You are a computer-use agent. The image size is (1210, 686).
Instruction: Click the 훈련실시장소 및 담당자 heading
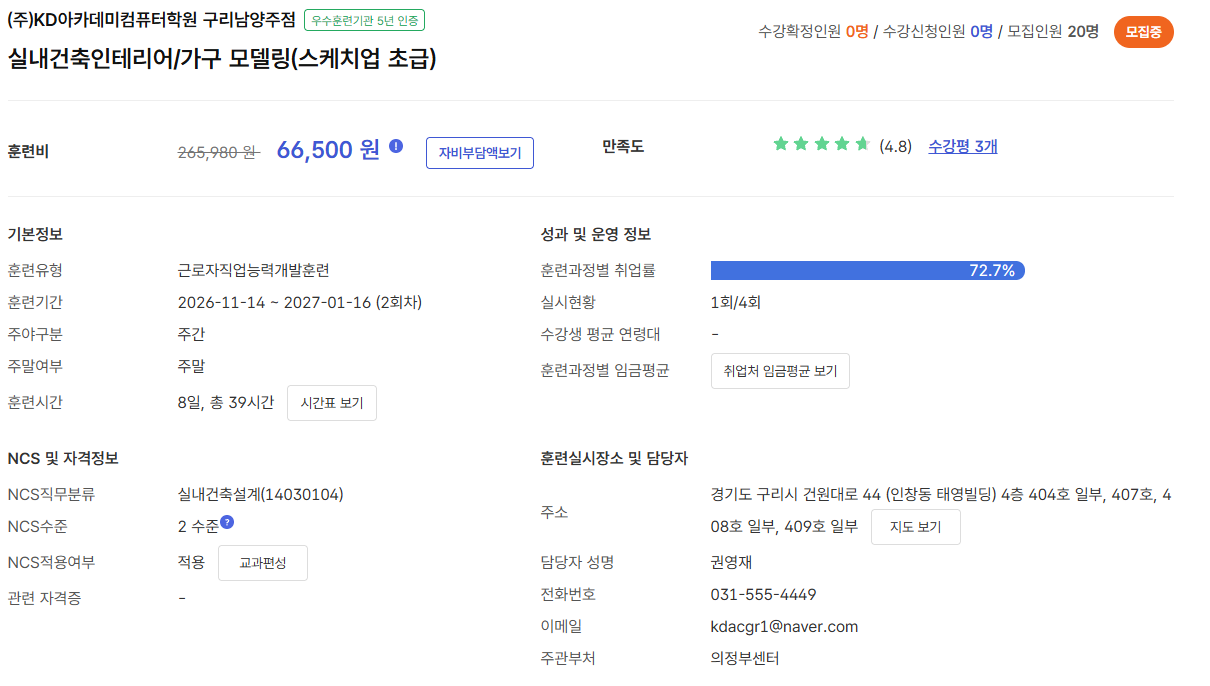[614, 458]
